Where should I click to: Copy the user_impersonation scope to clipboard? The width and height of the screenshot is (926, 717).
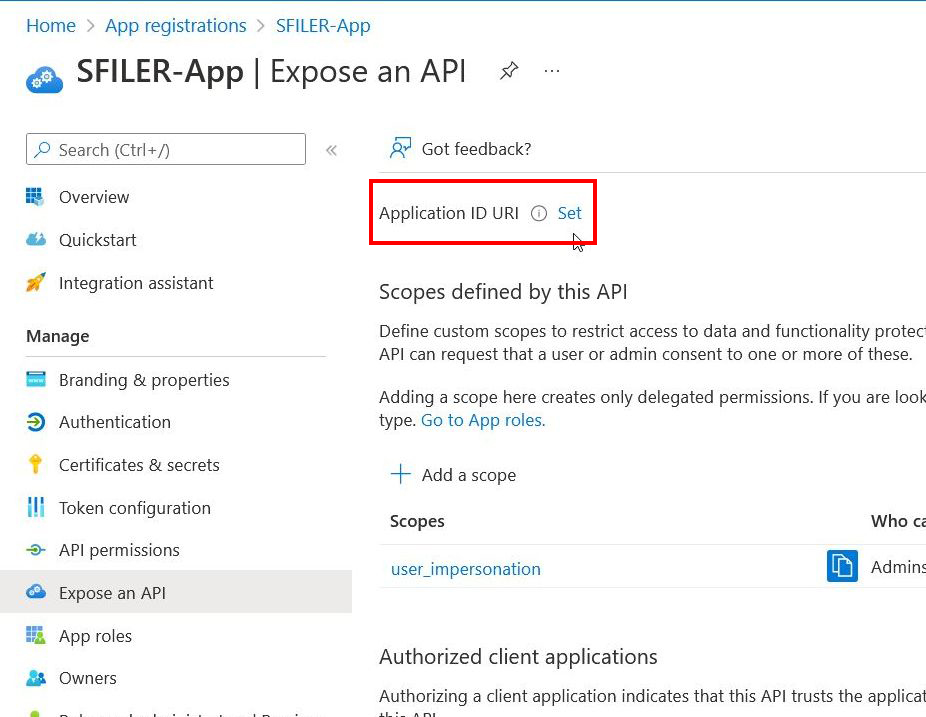click(842, 566)
